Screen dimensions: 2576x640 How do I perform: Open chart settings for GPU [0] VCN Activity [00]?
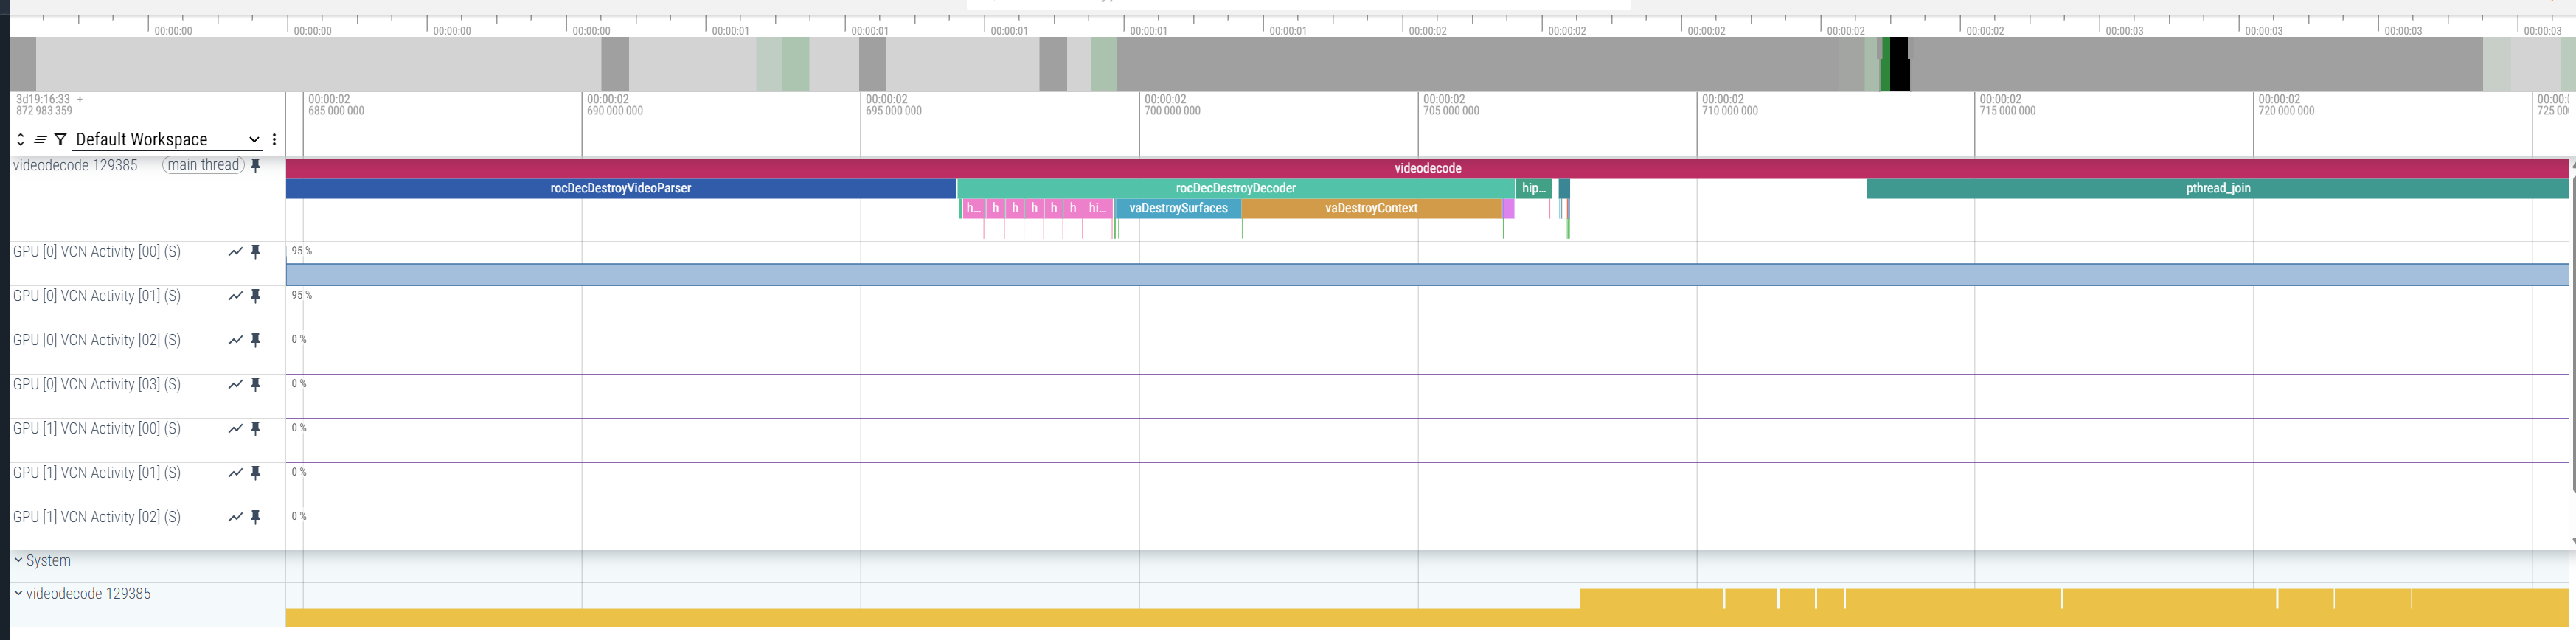(235, 252)
